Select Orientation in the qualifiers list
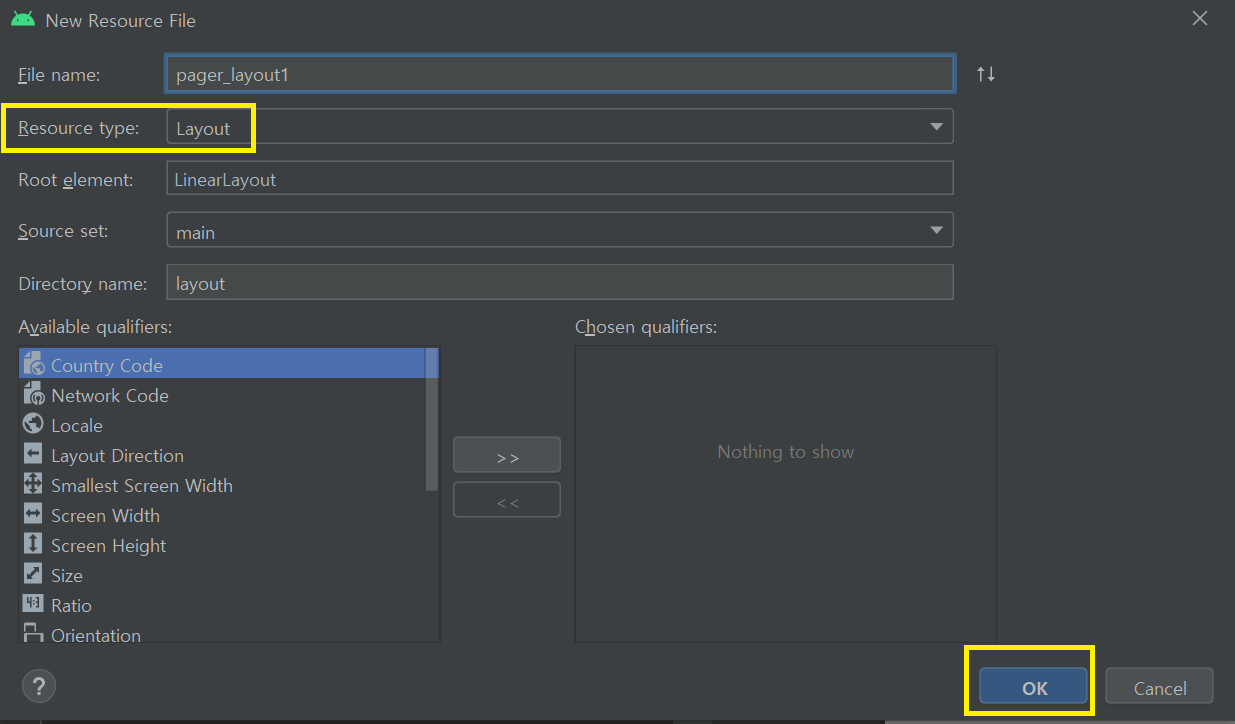 (x=96, y=634)
